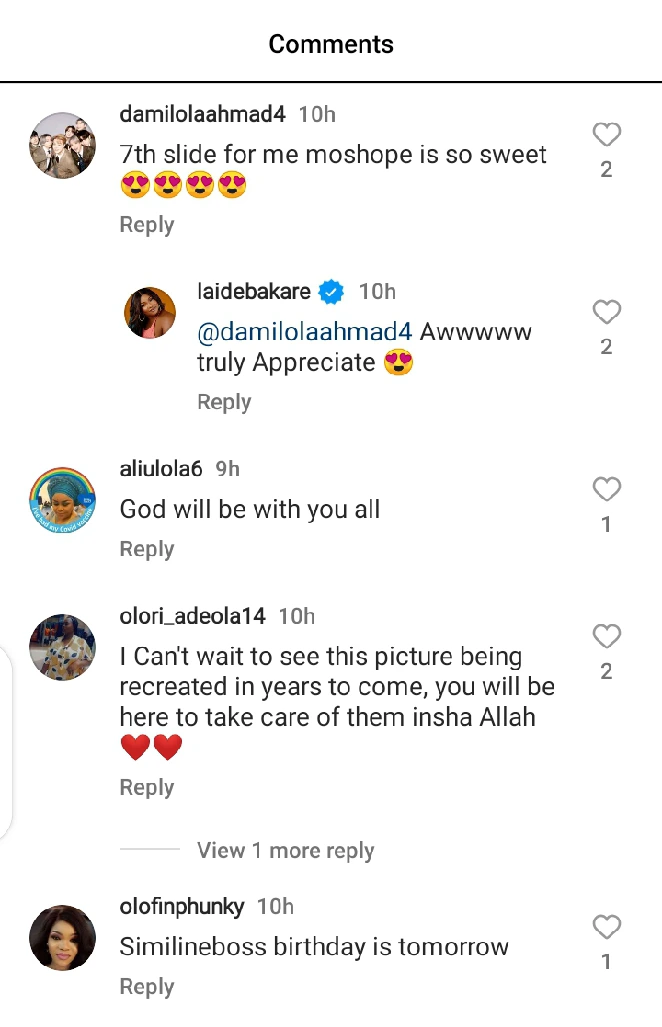The image size is (662, 1027).
Task: Tap olofinphunky's profile avatar
Action: [x=62, y=937]
